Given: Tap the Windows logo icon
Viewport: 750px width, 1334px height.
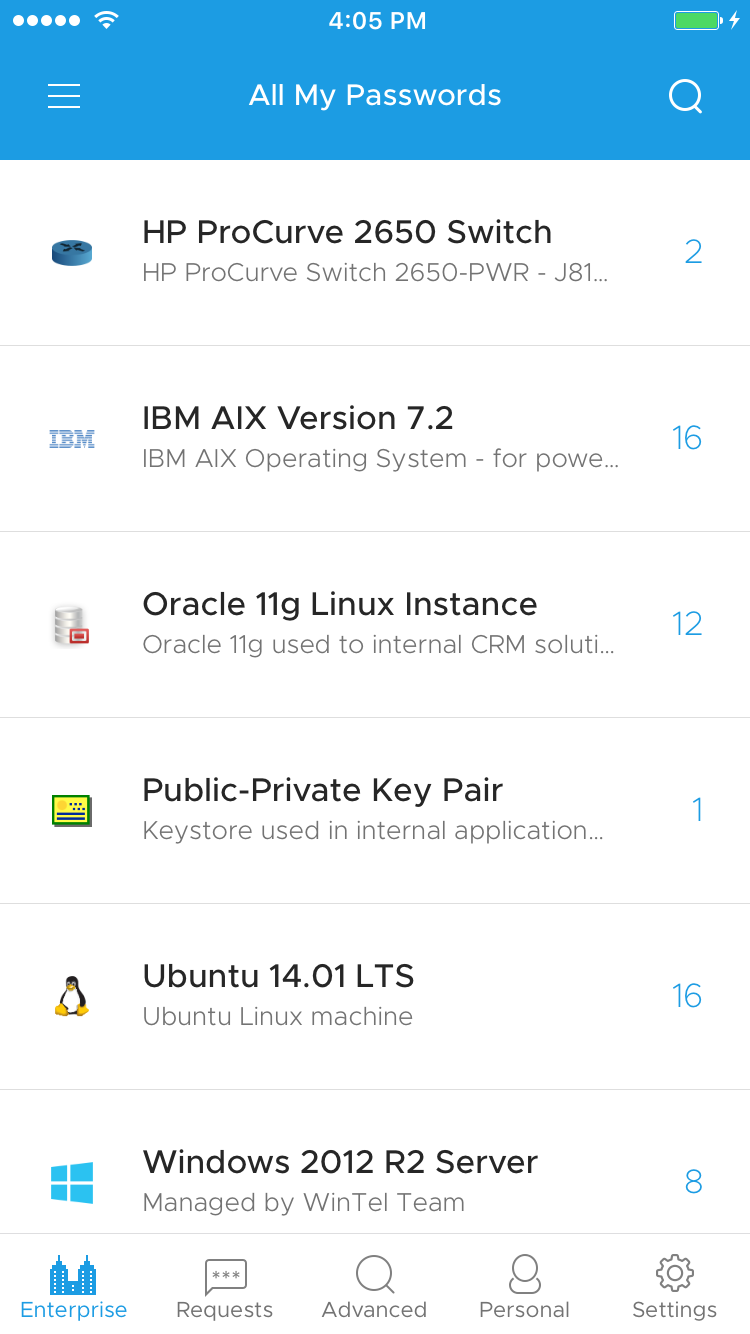Looking at the screenshot, I should (72, 1182).
